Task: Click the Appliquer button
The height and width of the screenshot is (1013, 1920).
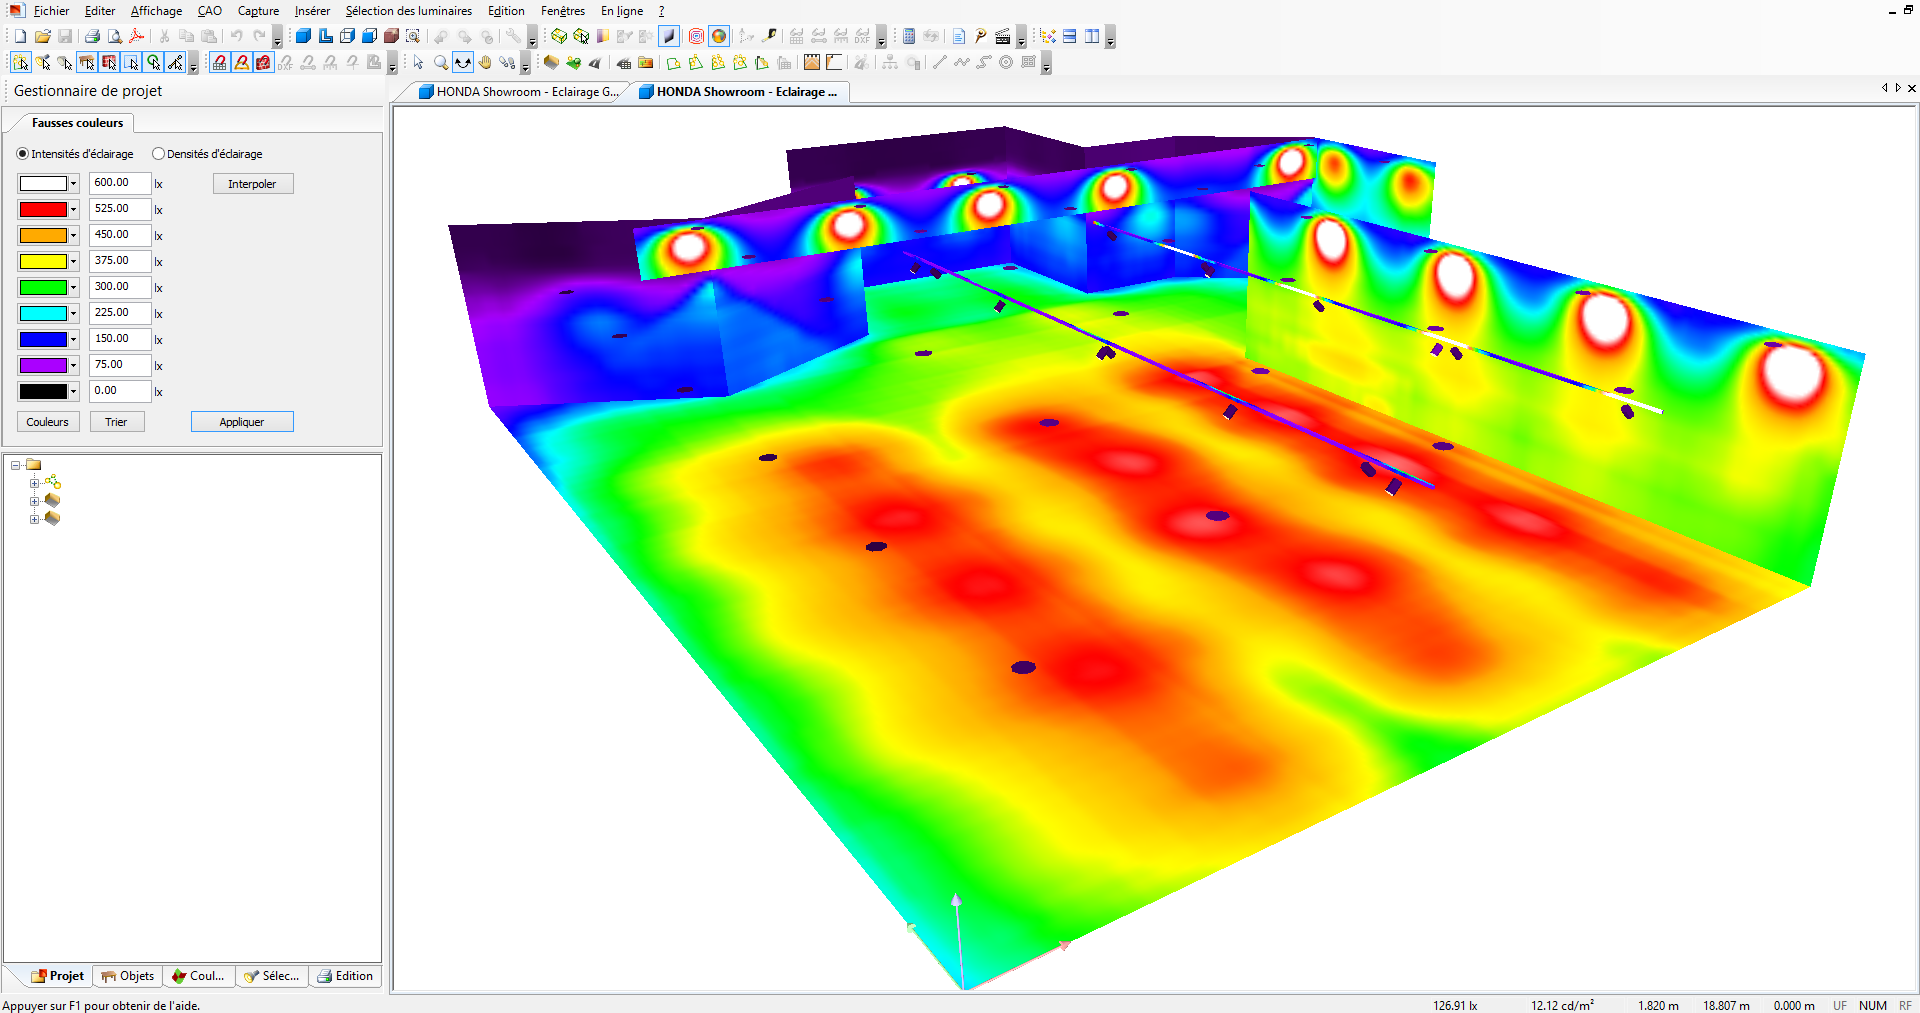Action: [242, 422]
